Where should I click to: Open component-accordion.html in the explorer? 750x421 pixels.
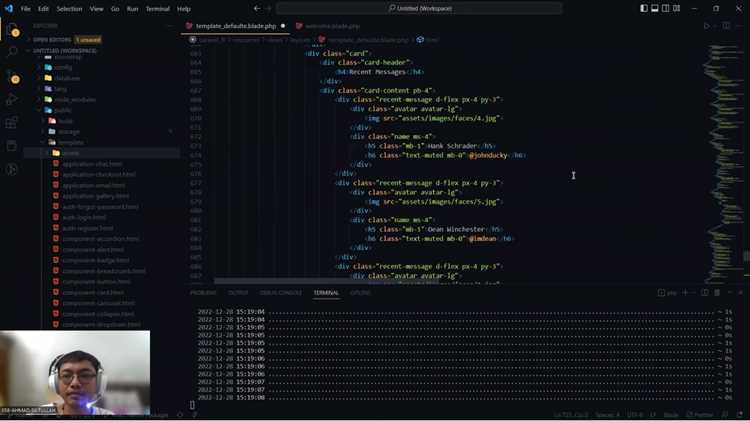101,239
